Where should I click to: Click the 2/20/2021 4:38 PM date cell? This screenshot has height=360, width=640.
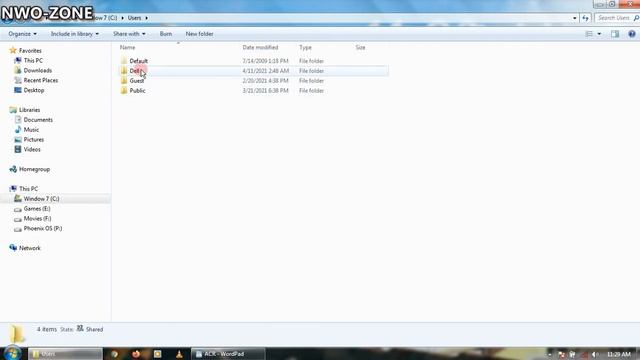pyautogui.click(x=265, y=81)
